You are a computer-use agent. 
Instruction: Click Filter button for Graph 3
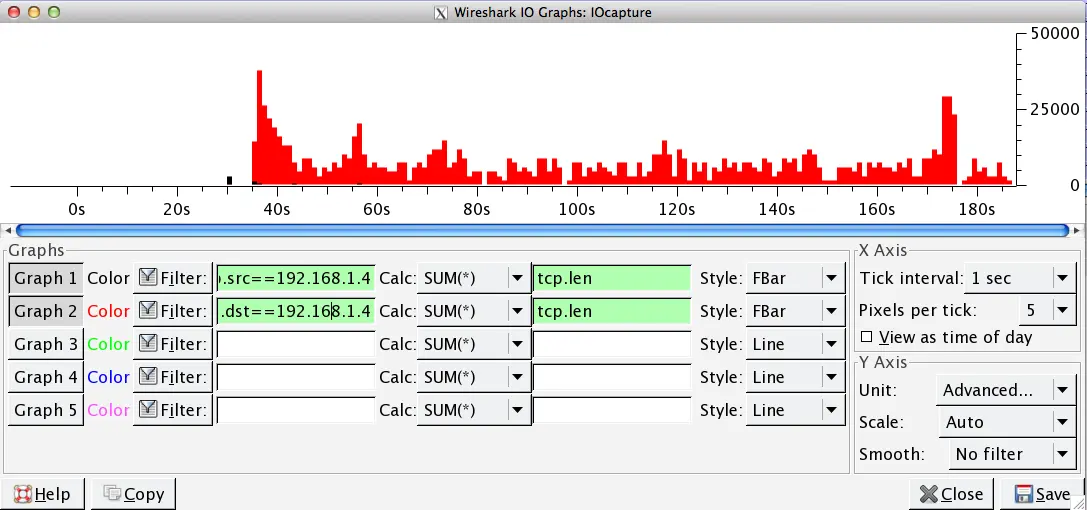coord(173,344)
